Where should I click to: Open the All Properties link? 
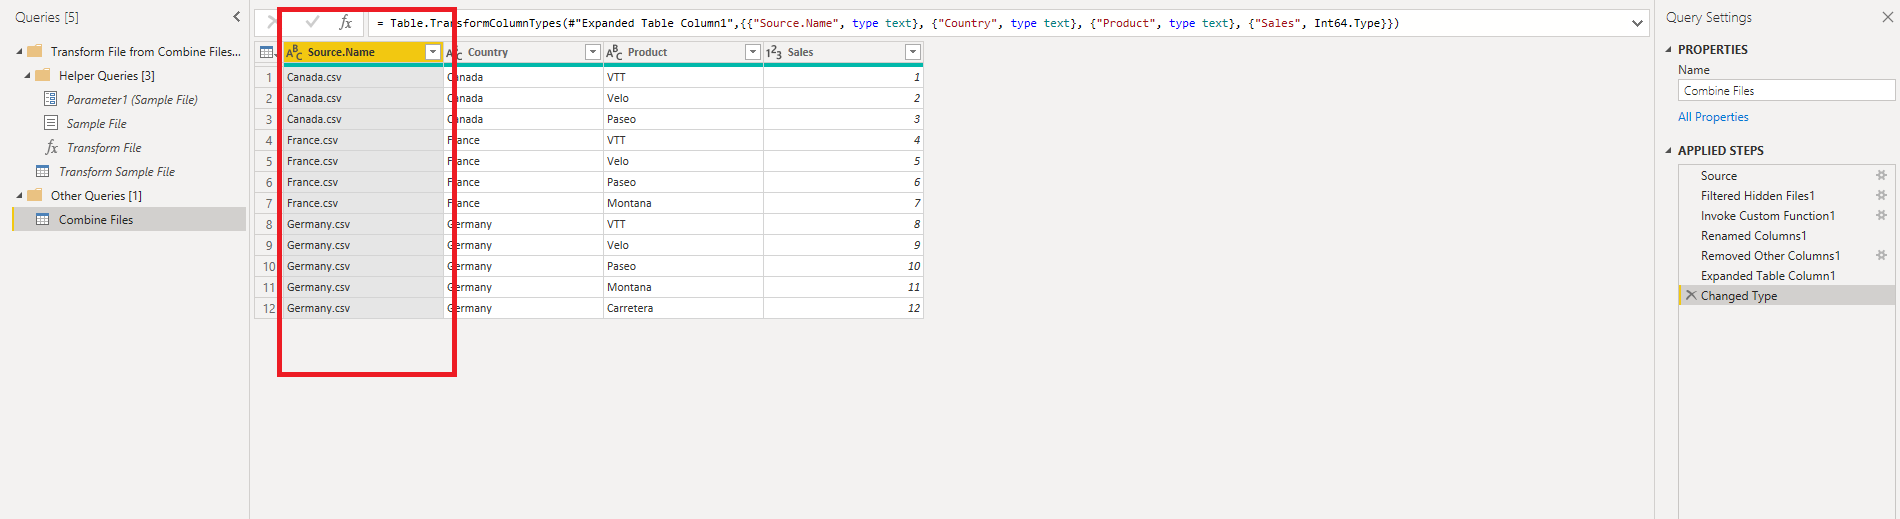point(1713,117)
